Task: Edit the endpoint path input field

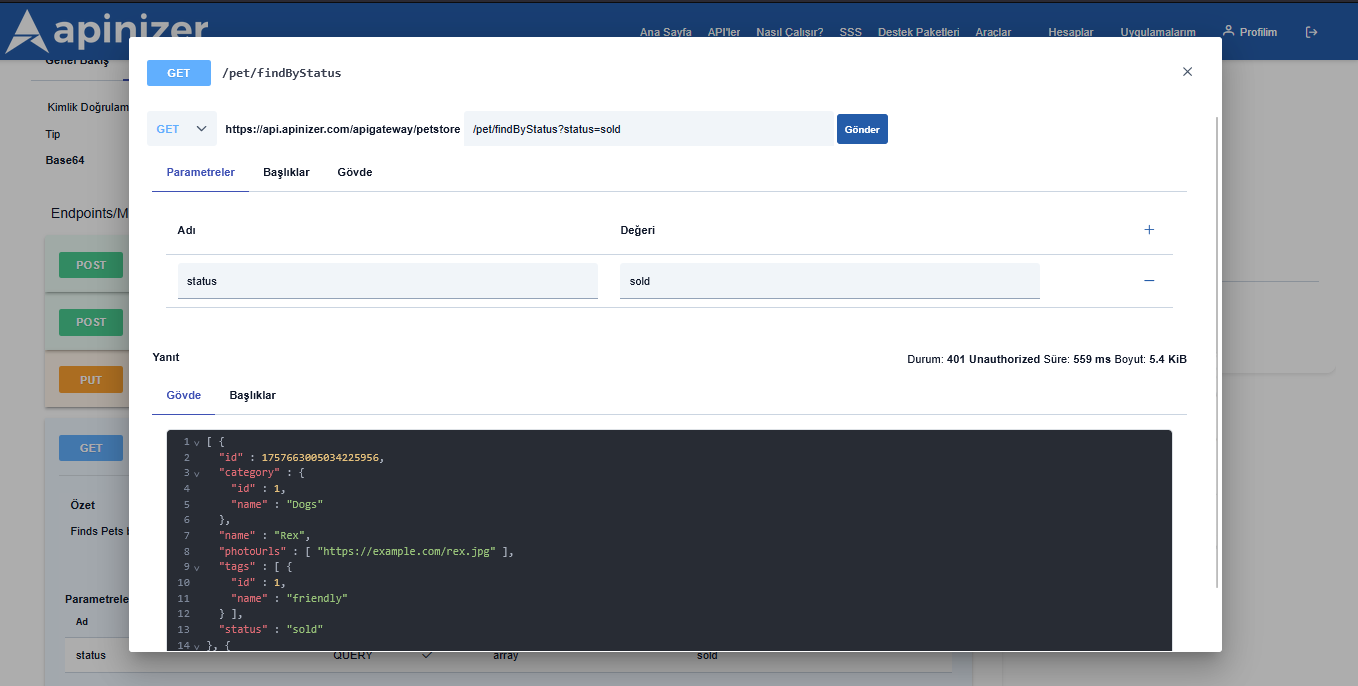Action: tap(648, 129)
